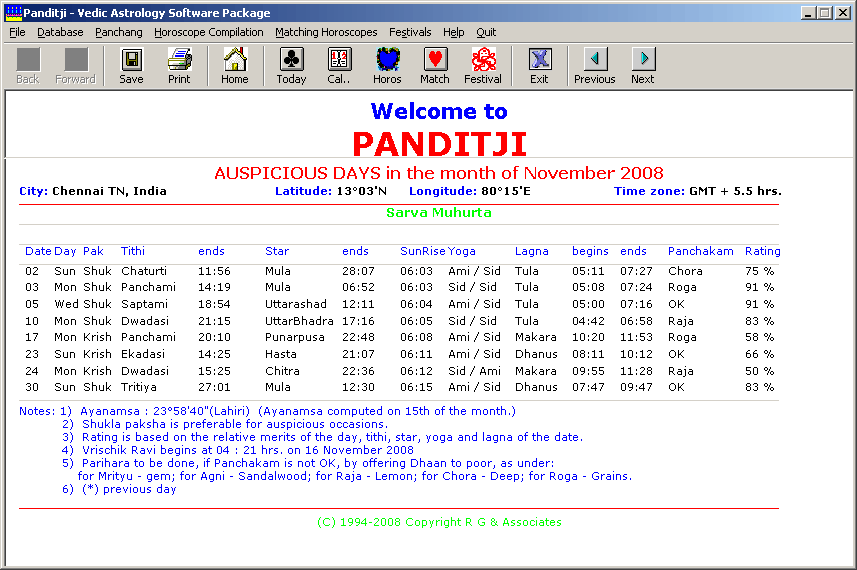857x570 pixels.
Task: Click 'Sid / Ami' yoga cell
Action: pyautogui.click(x=474, y=371)
